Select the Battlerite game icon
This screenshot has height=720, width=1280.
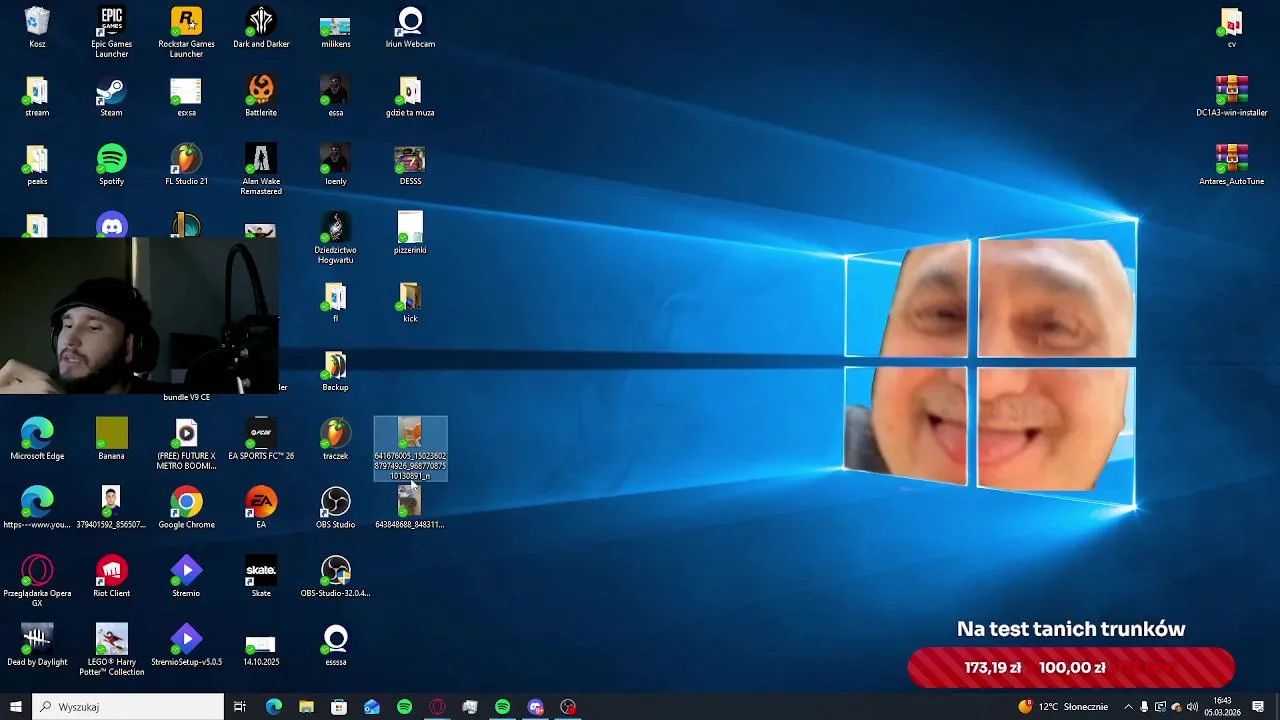(x=261, y=97)
